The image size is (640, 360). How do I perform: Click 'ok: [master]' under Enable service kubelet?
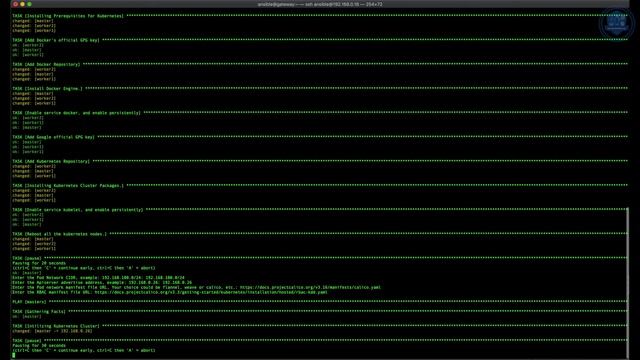27,224
